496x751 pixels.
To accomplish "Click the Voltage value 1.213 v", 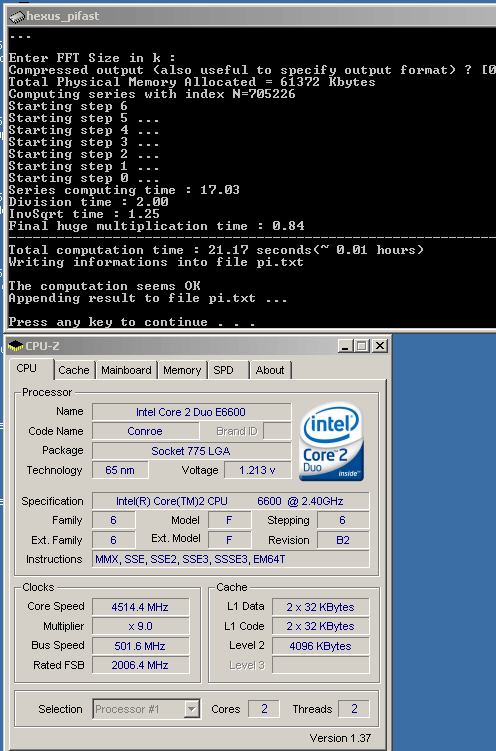I will coord(258,470).
